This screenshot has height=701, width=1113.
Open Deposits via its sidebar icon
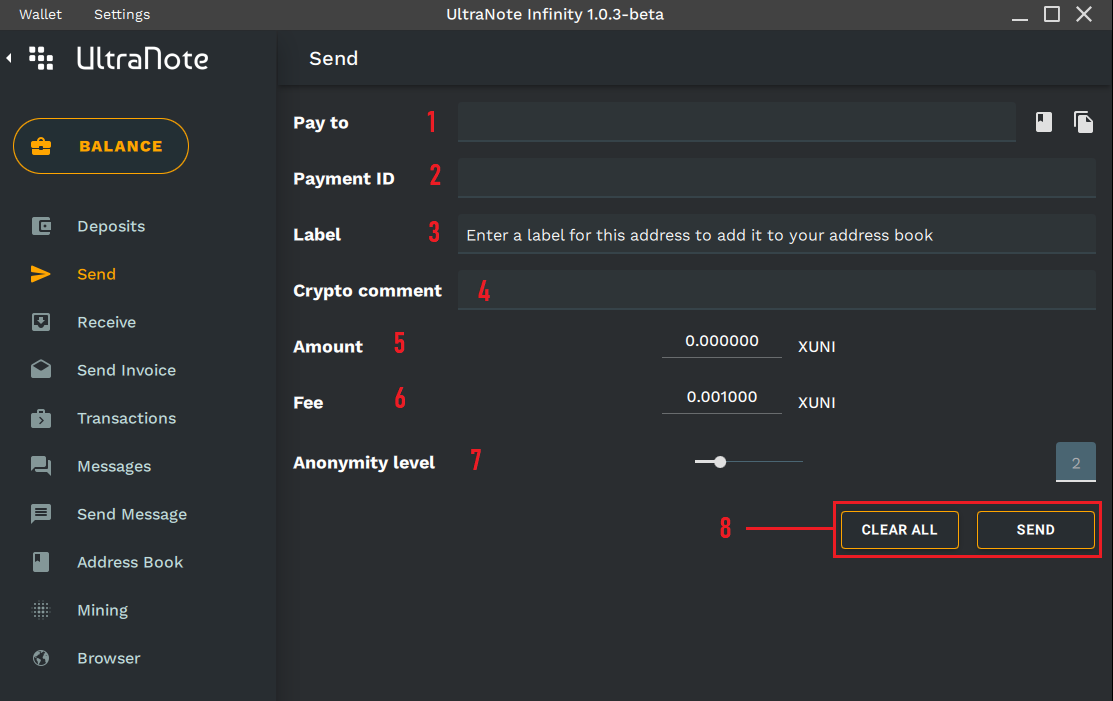(41, 226)
